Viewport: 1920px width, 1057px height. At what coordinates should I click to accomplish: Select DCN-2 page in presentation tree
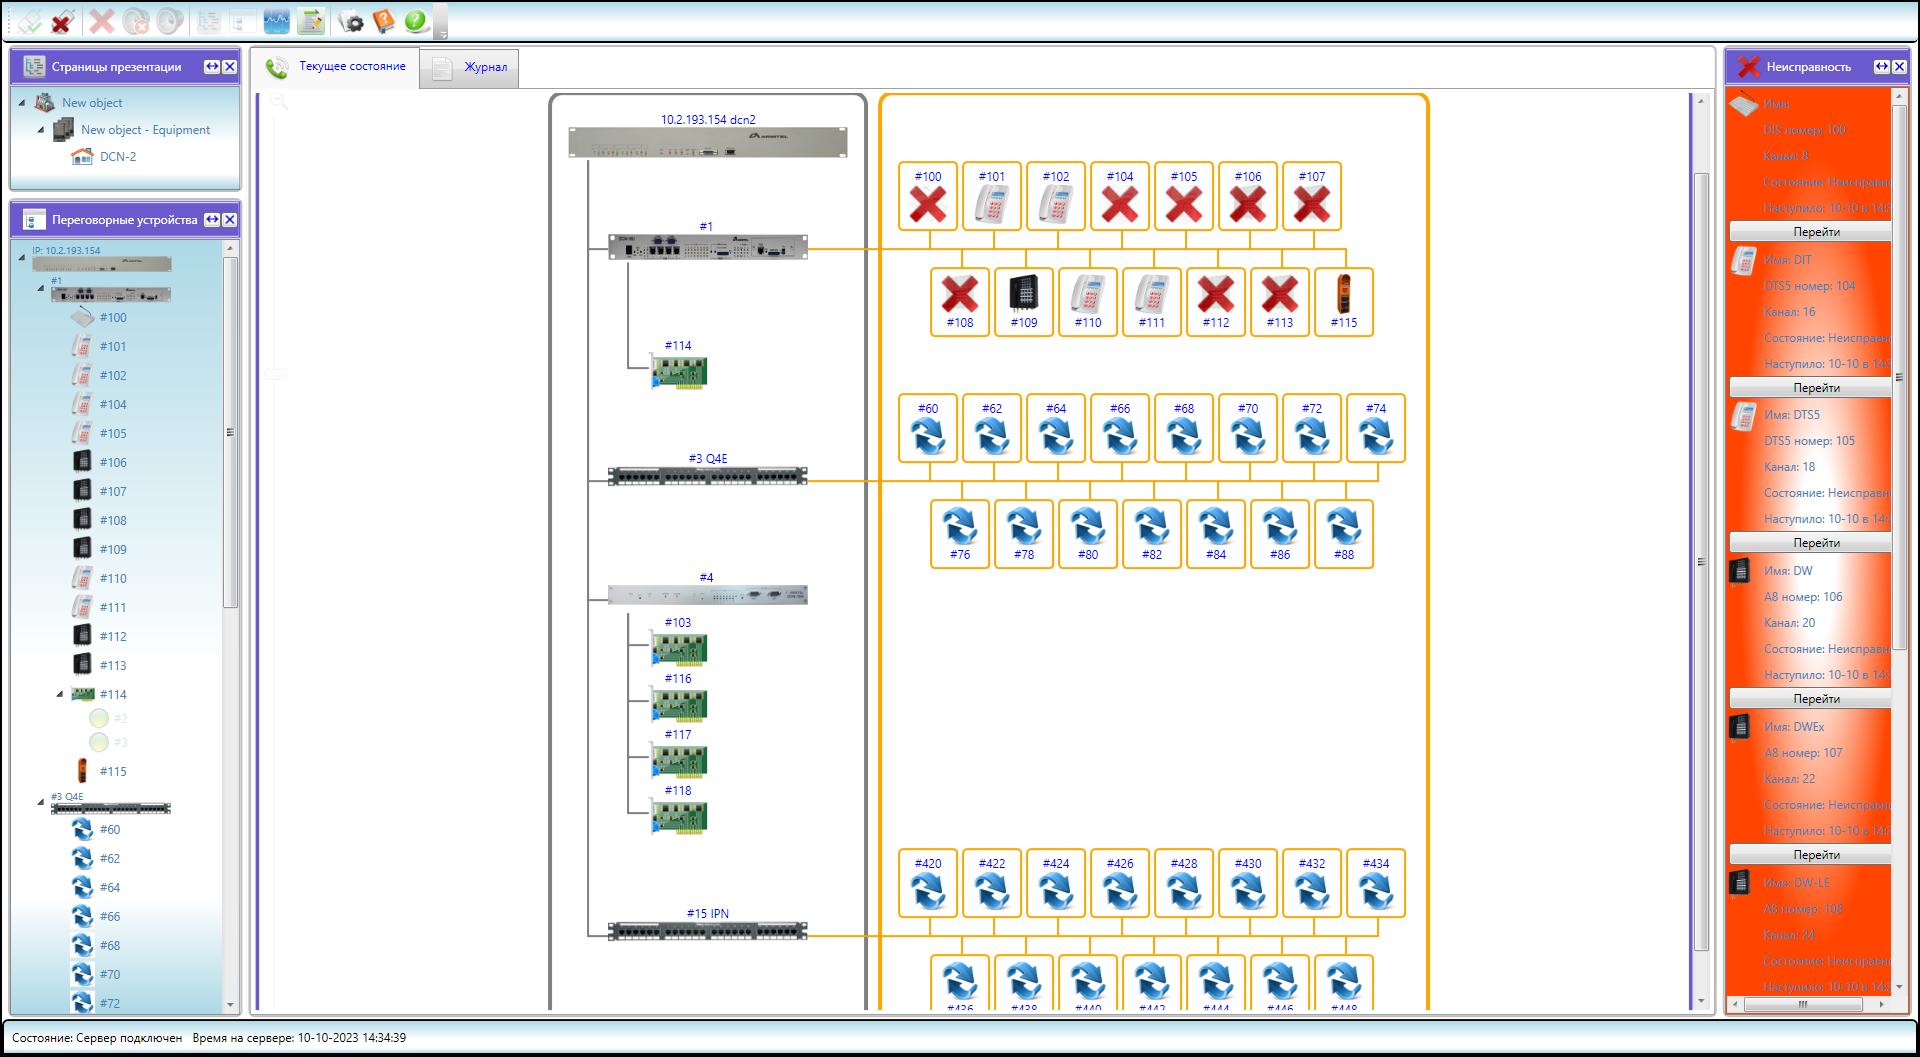point(117,157)
